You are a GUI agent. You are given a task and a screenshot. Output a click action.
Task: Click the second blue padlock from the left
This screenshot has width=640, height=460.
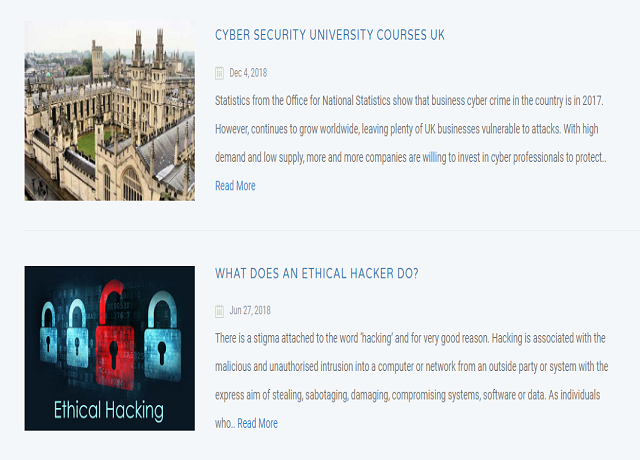tap(77, 334)
